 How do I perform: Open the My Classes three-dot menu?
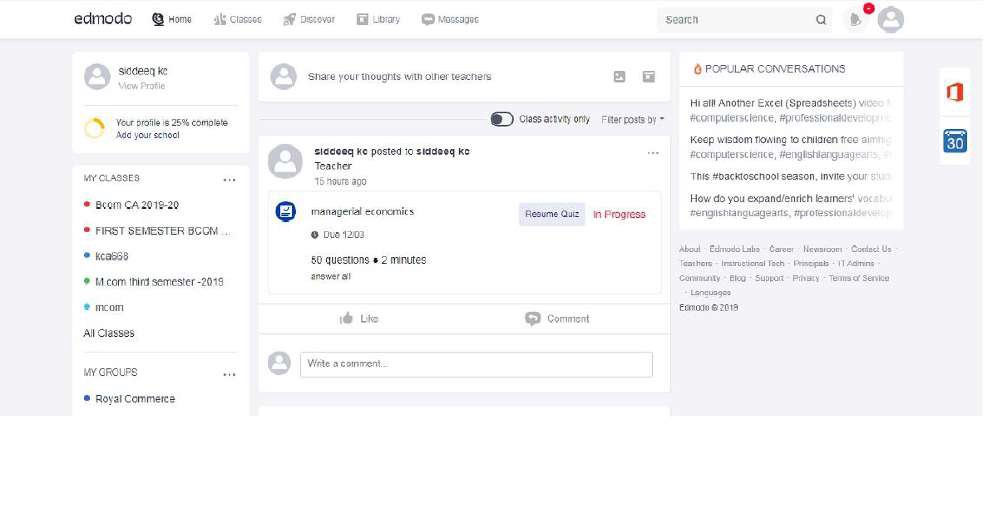tap(230, 180)
